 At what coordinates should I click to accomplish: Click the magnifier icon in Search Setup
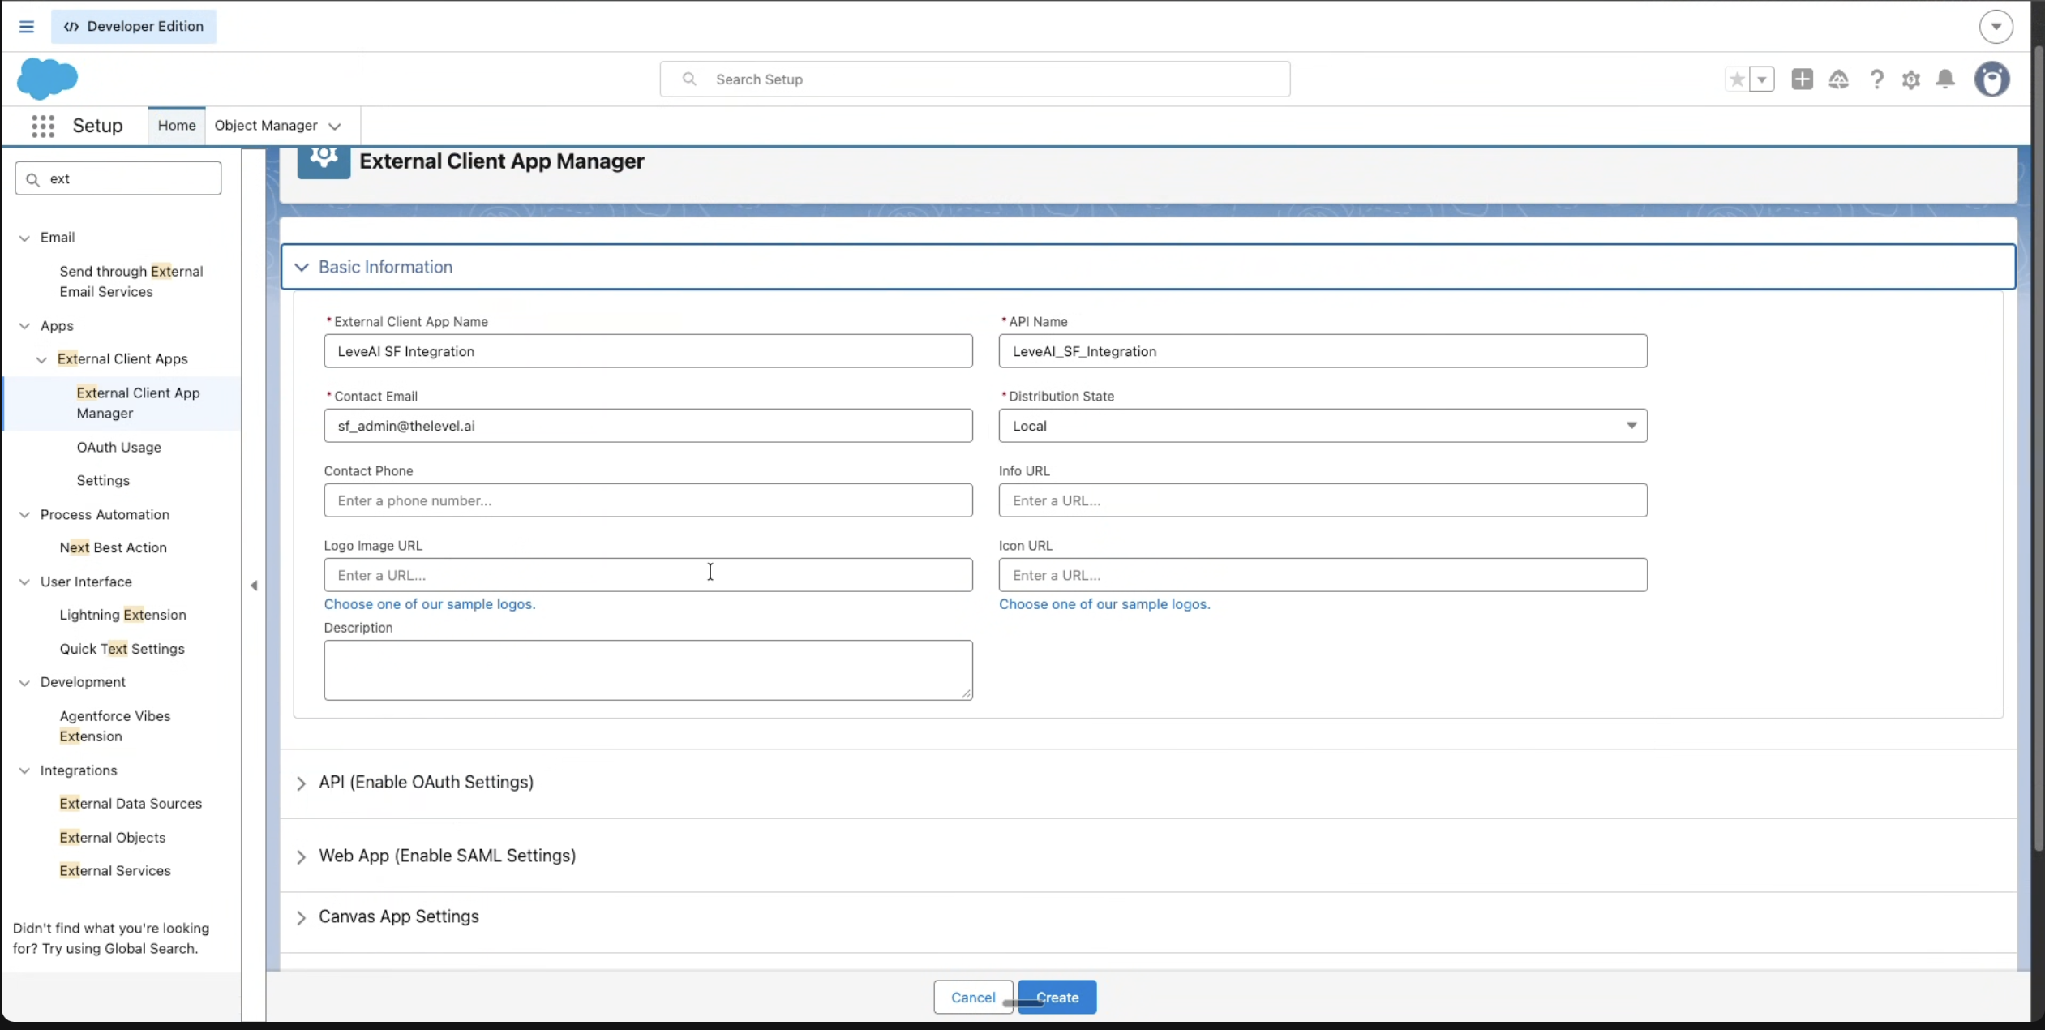pos(689,79)
